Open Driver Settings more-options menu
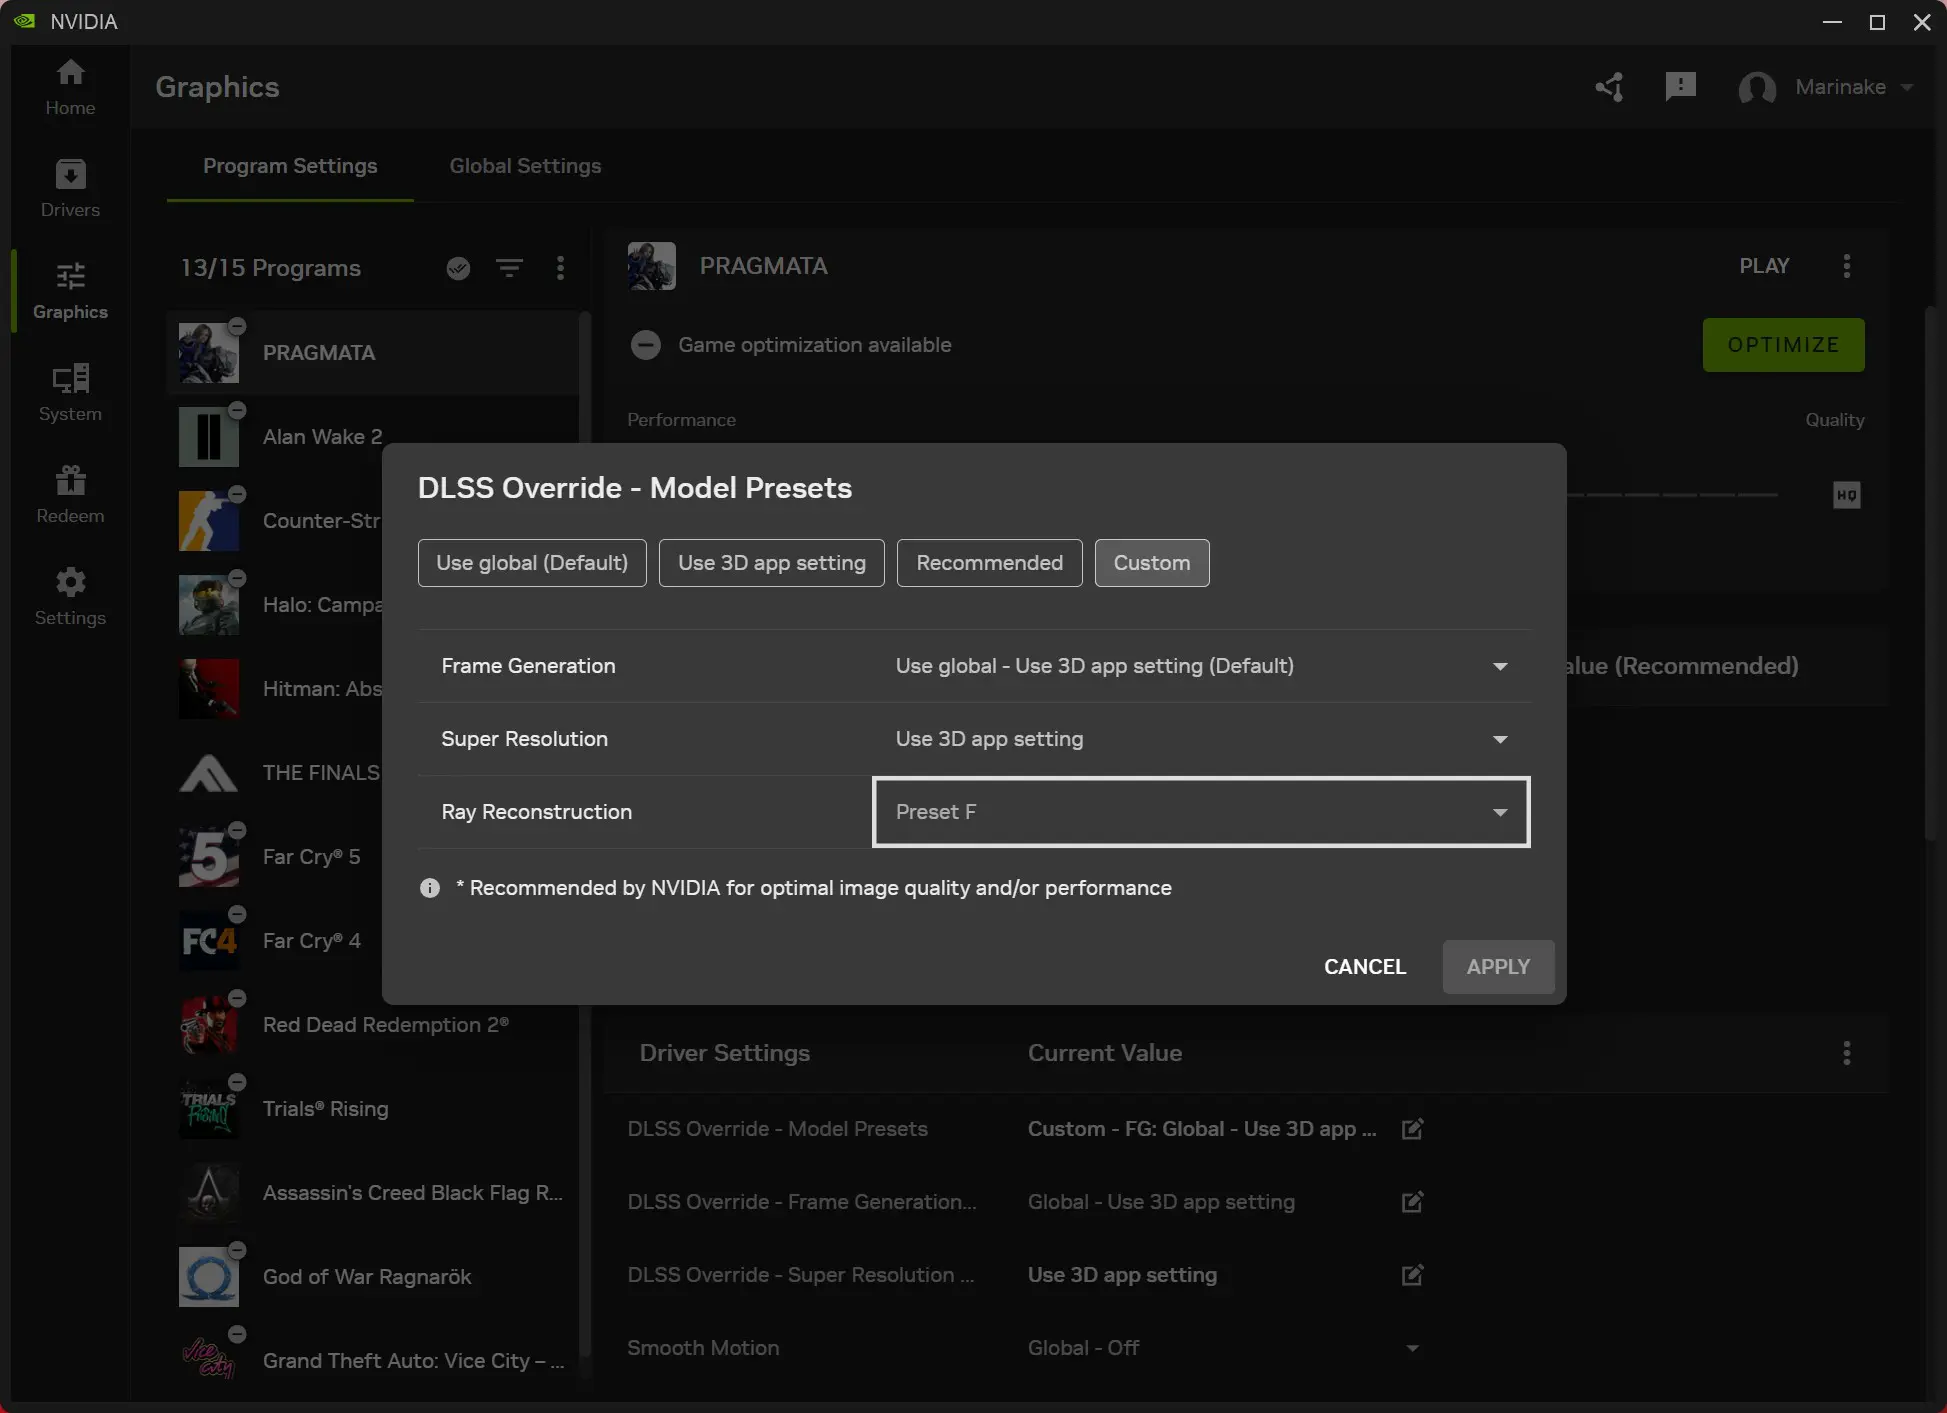The width and height of the screenshot is (1947, 1413). pyautogui.click(x=1847, y=1053)
